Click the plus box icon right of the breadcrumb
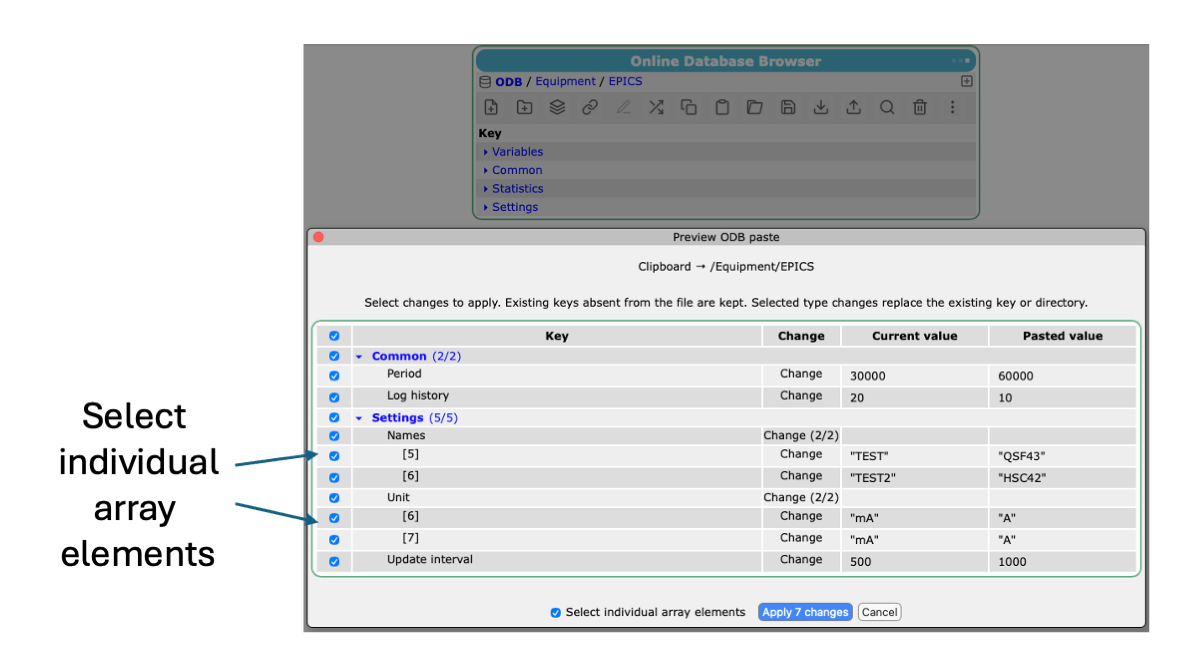Screen dimensions: 1178x660 tap(967, 81)
